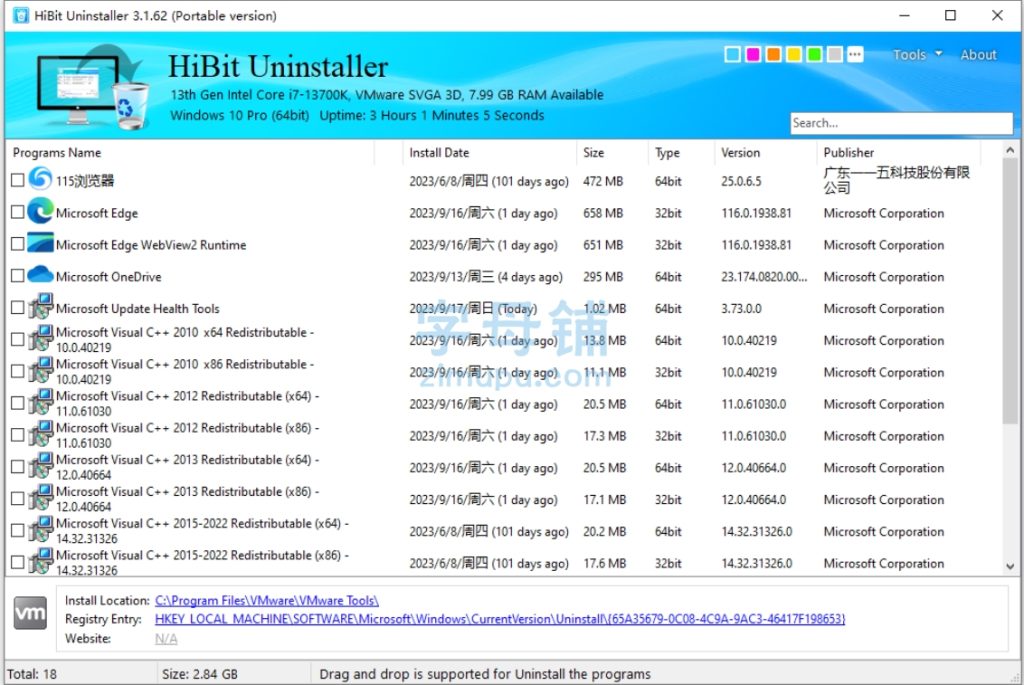Click version 23.174.0820.00... cell
The image size is (1024, 685).
(764, 277)
